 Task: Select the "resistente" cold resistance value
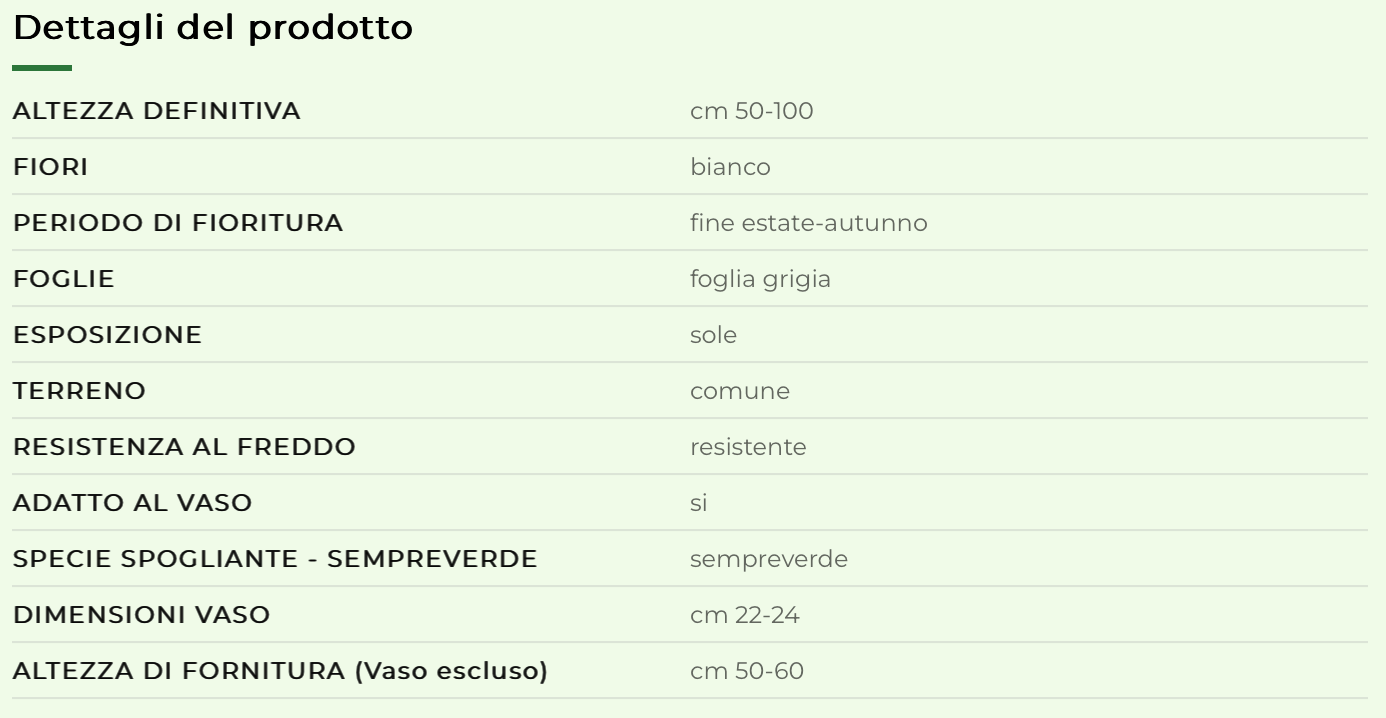tap(748, 447)
